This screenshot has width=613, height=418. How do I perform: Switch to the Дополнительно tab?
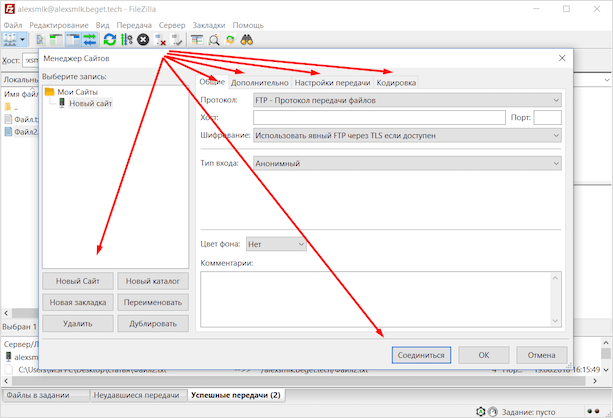coord(260,83)
